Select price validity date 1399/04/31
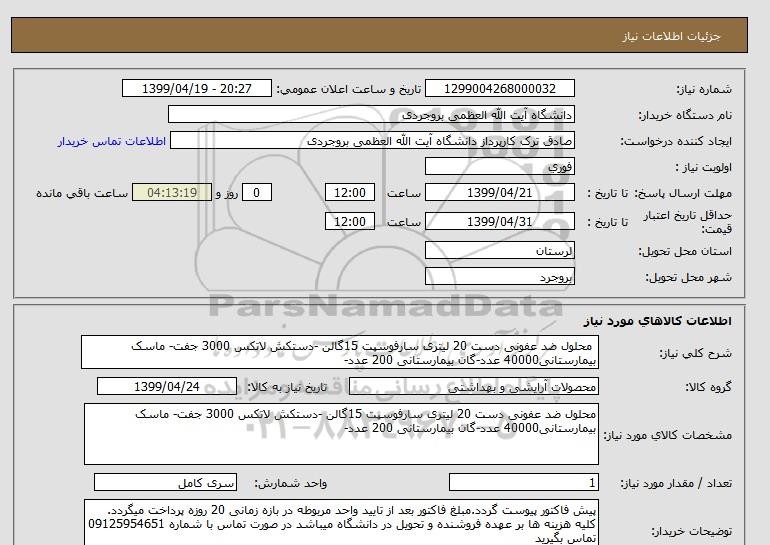 (x=499, y=221)
